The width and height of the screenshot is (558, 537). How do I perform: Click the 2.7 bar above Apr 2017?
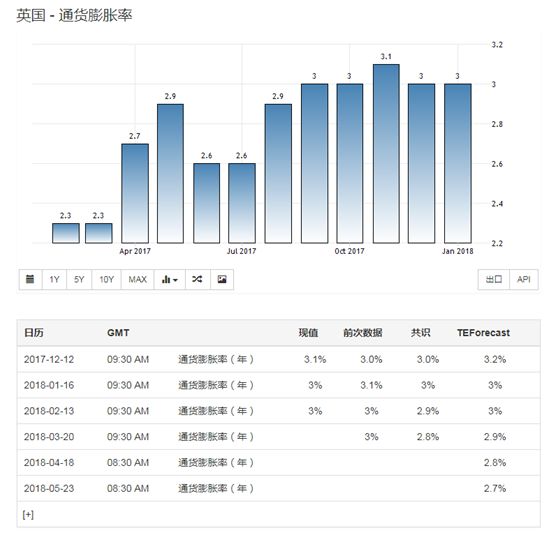click(135, 194)
